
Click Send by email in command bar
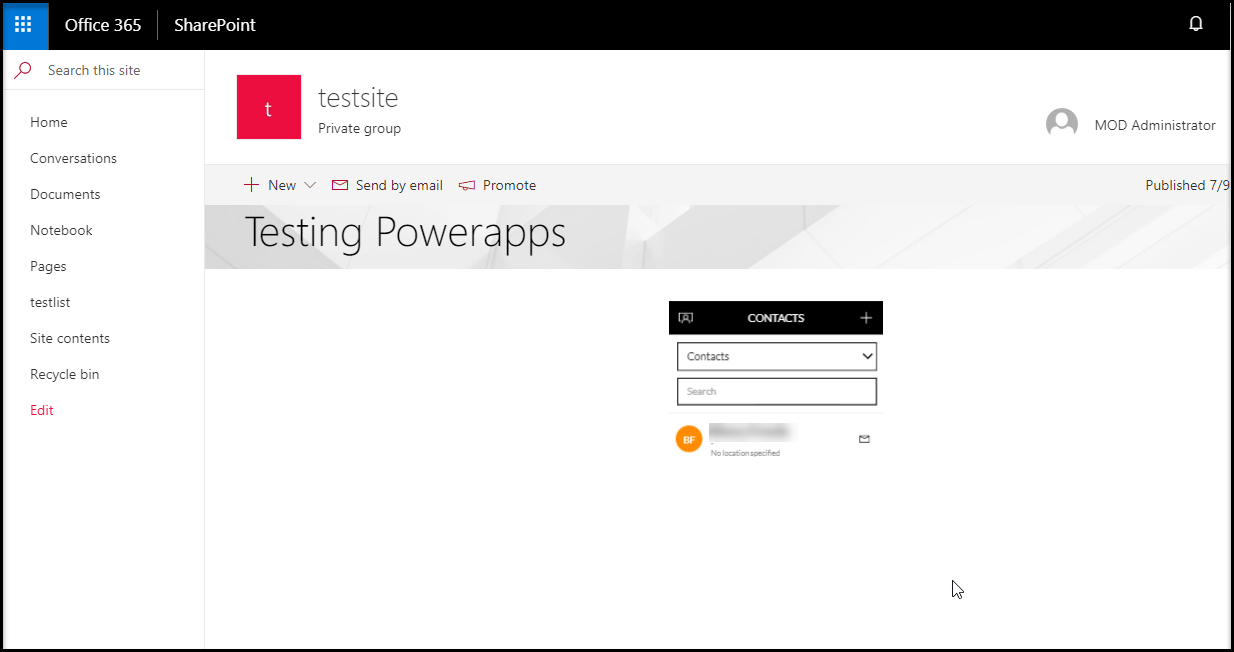click(387, 185)
